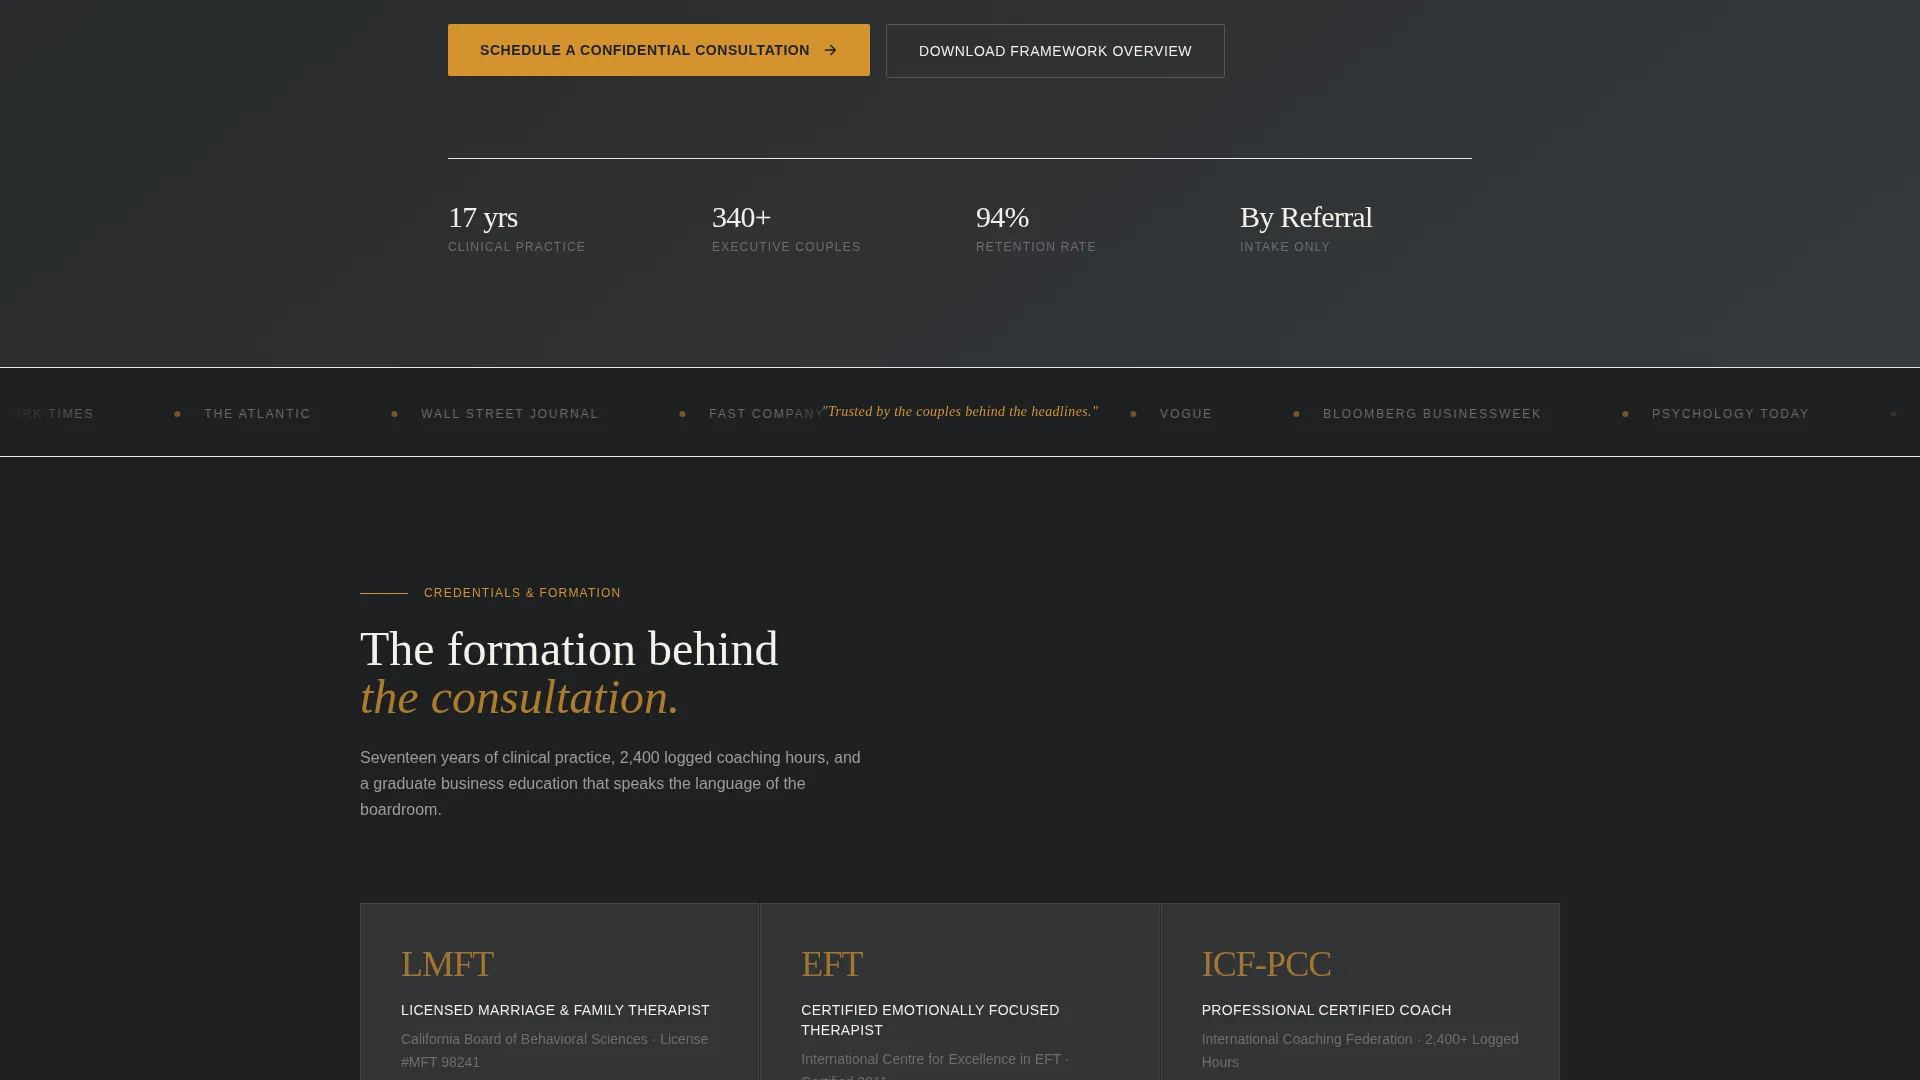The height and width of the screenshot is (1080, 1920).
Task: Click the 17 yrs clinical practice stat
Action: pyautogui.click(x=517, y=228)
